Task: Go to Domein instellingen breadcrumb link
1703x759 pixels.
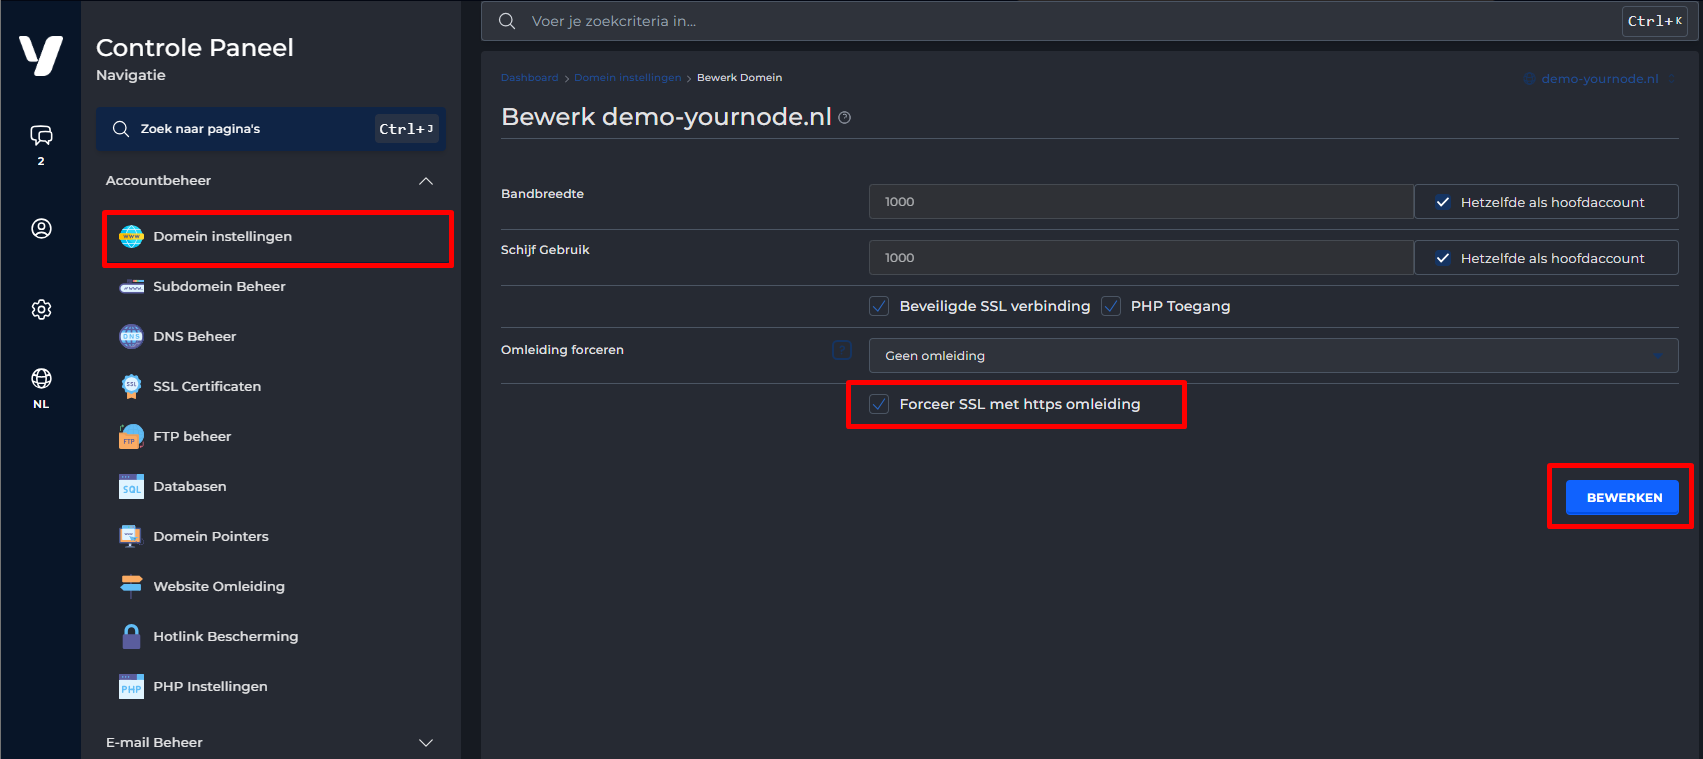Action: coord(628,78)
